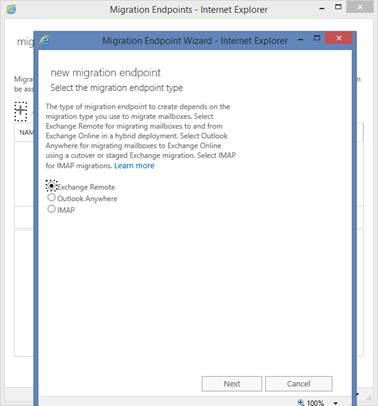Close the Migration Endpoint Wizard window
This screenshot has height=406, width=378.
pyautogui.click(x=339, y=38)
